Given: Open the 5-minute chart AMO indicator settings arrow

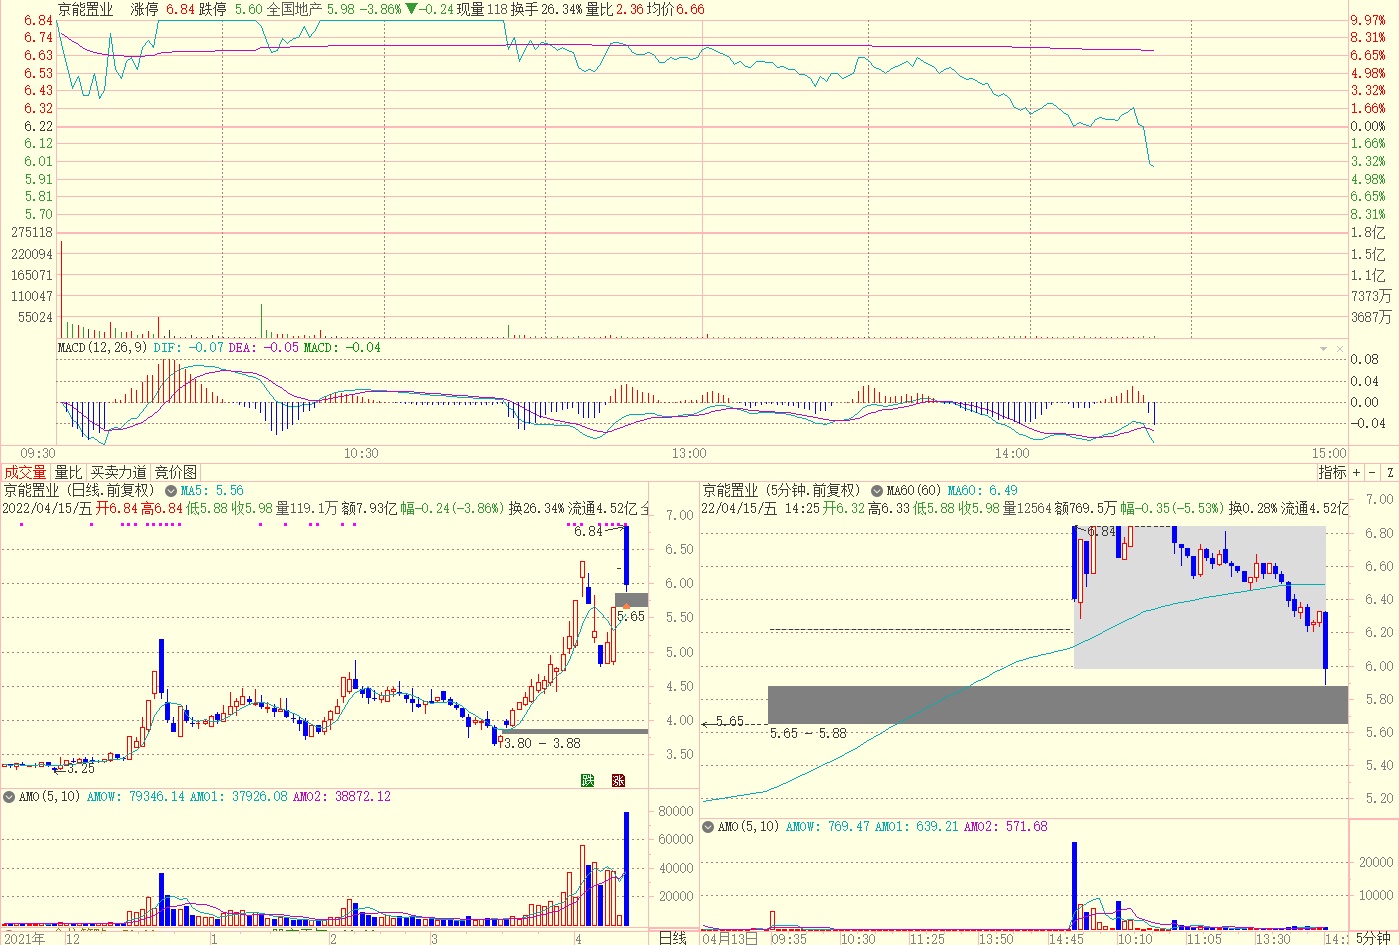Looking at the screenshot, I should (x=709, y=827).
